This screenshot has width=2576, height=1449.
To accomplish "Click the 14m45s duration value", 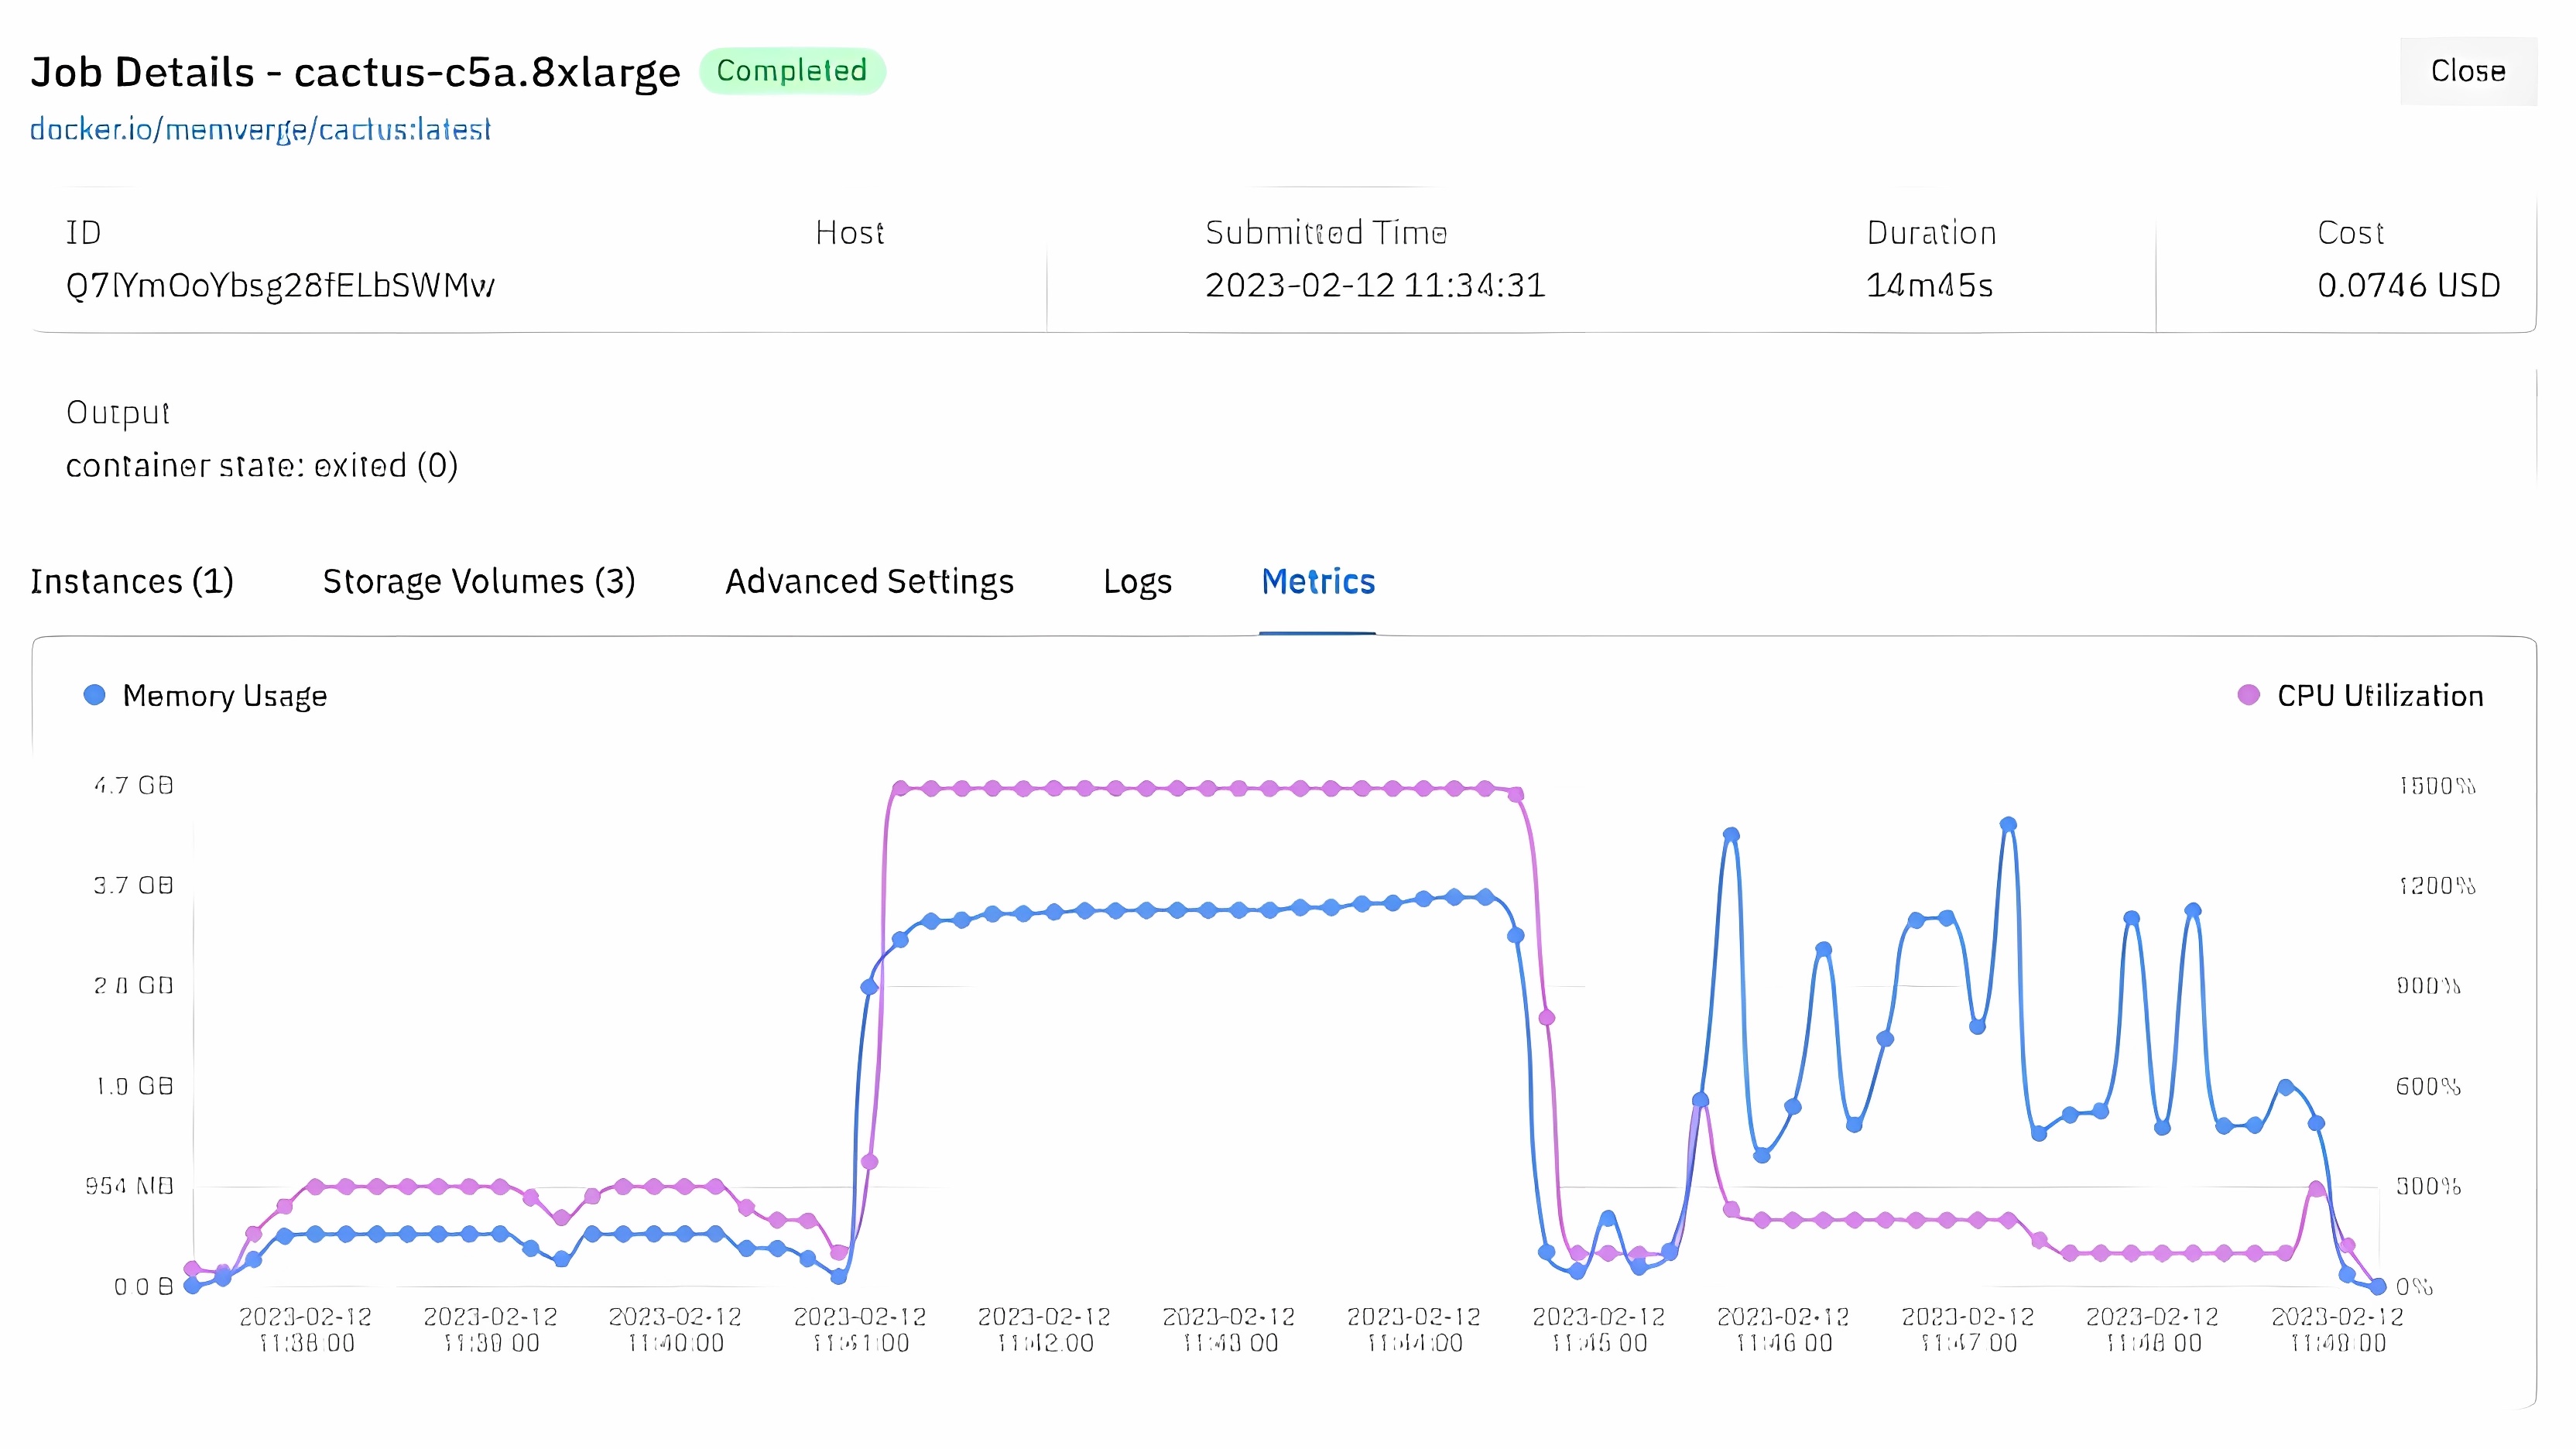I will click(x=1929, y=286).
